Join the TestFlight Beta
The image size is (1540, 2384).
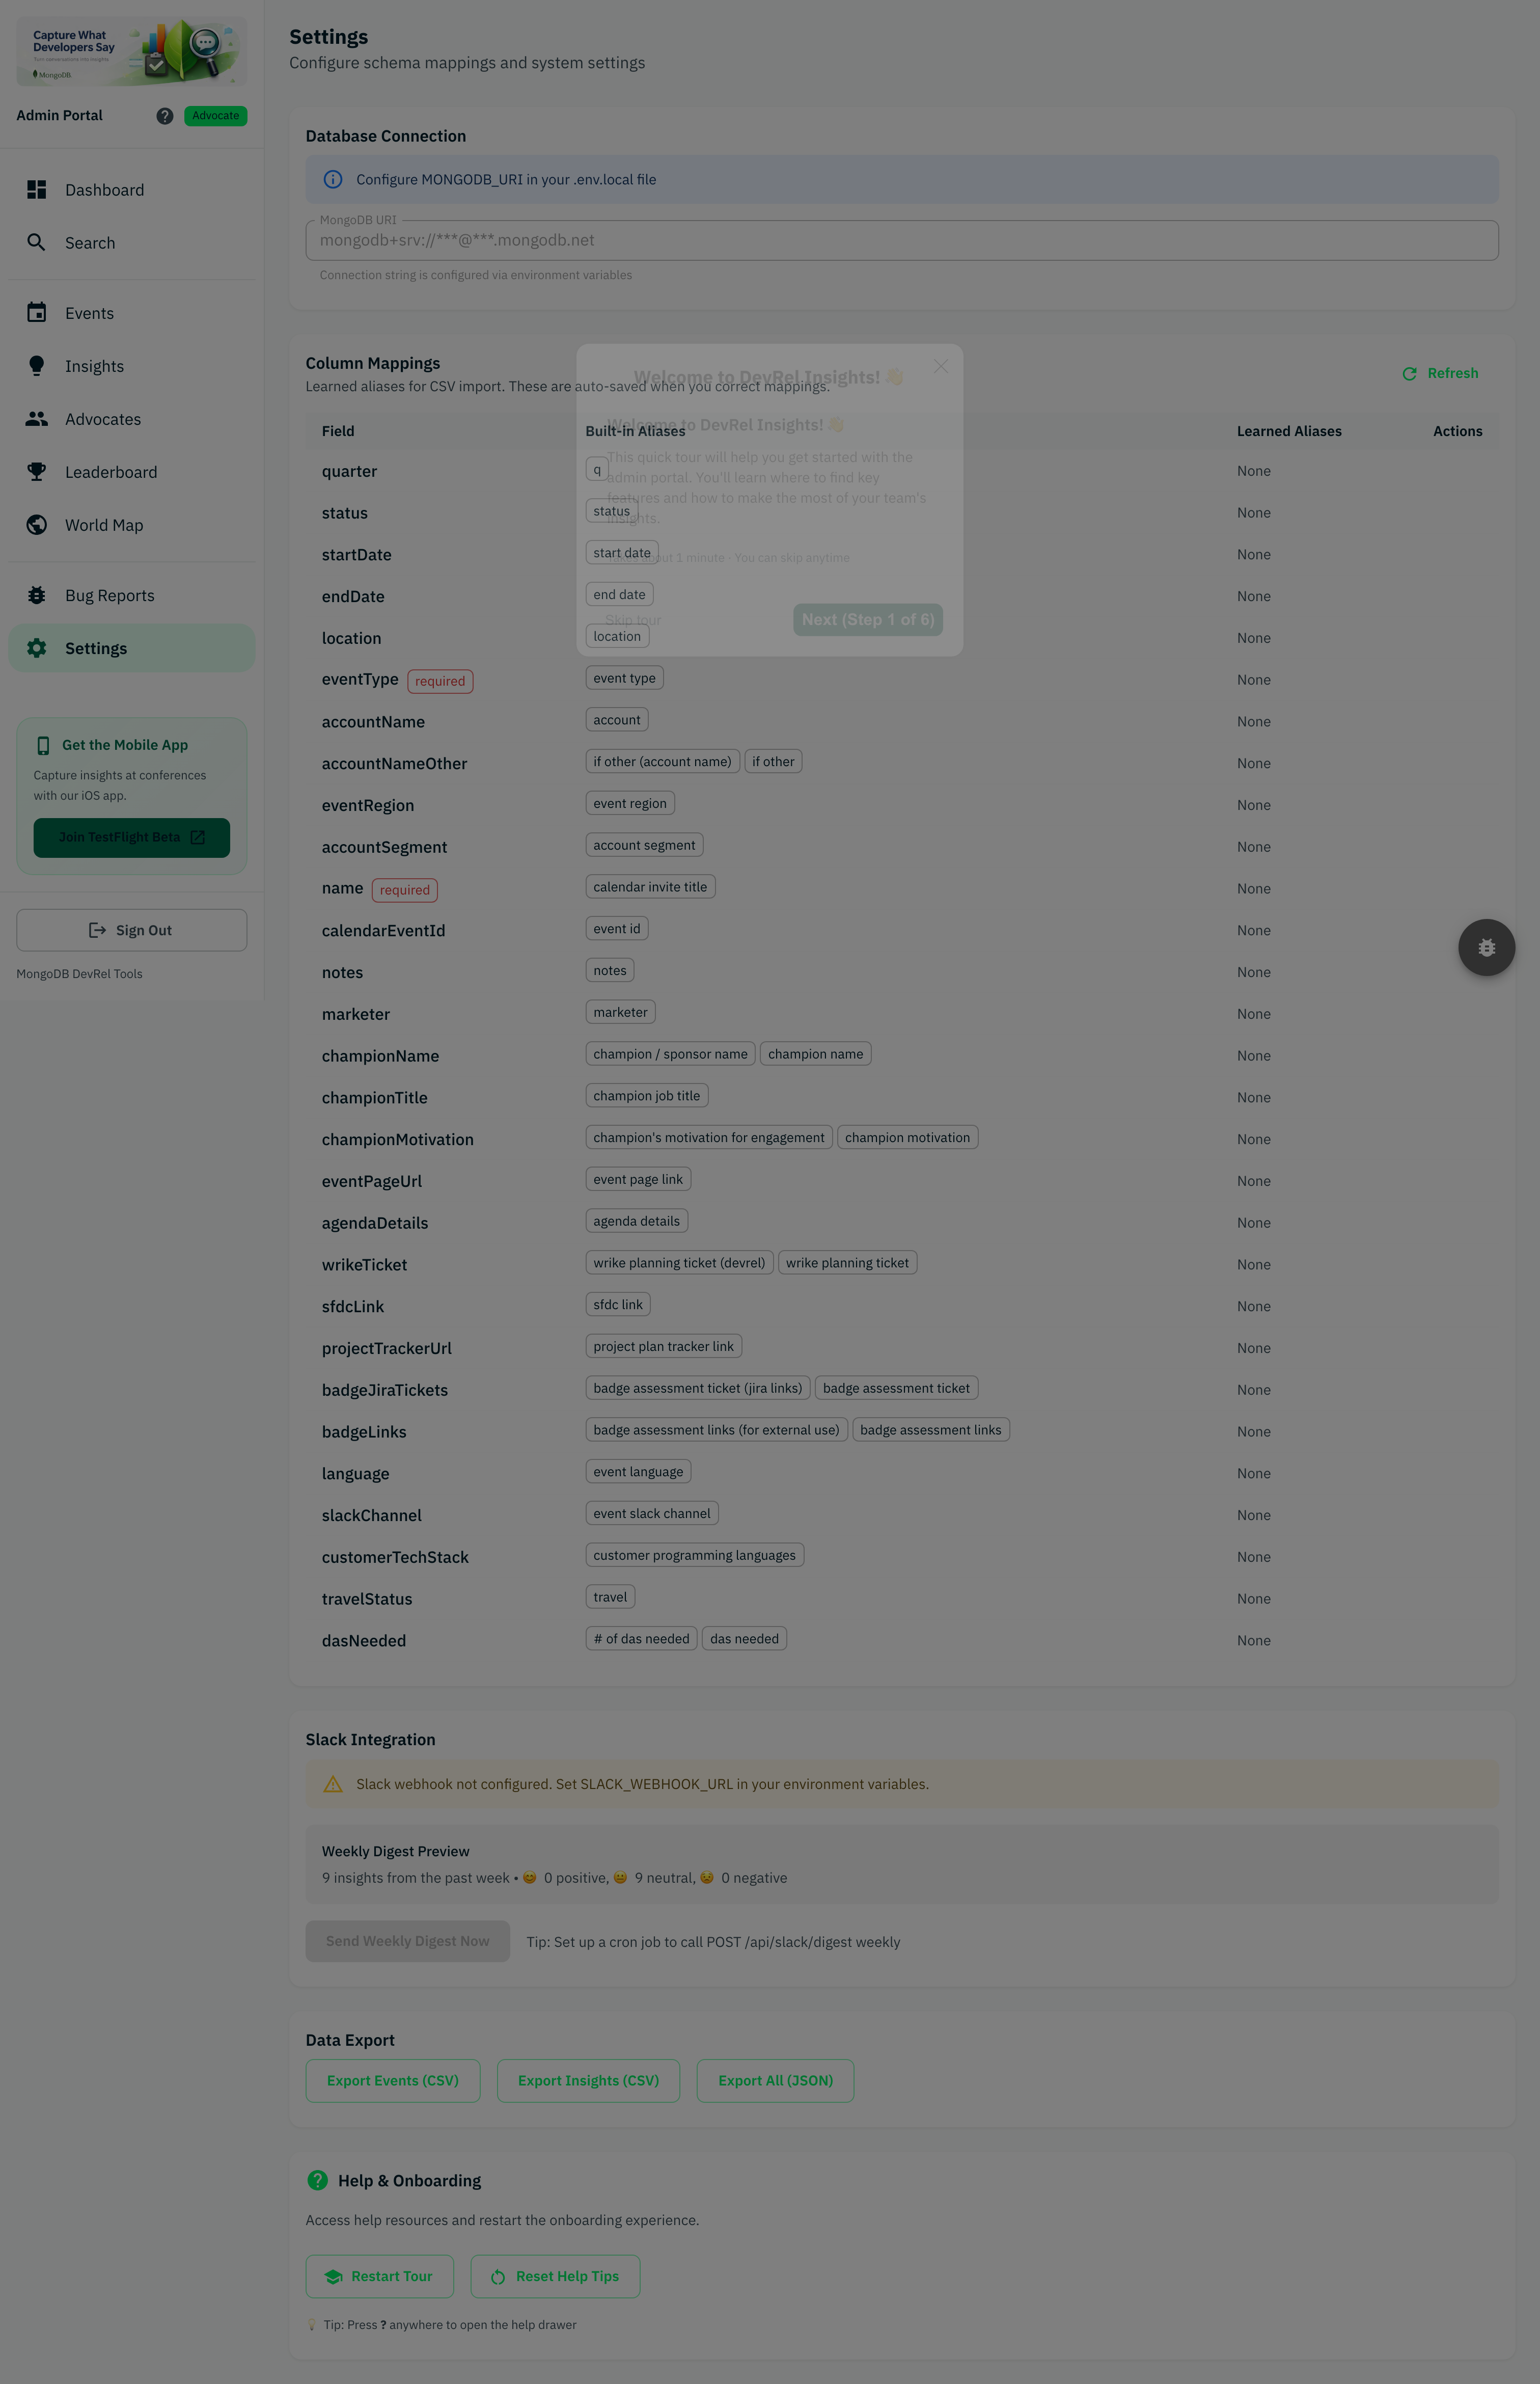131,837
